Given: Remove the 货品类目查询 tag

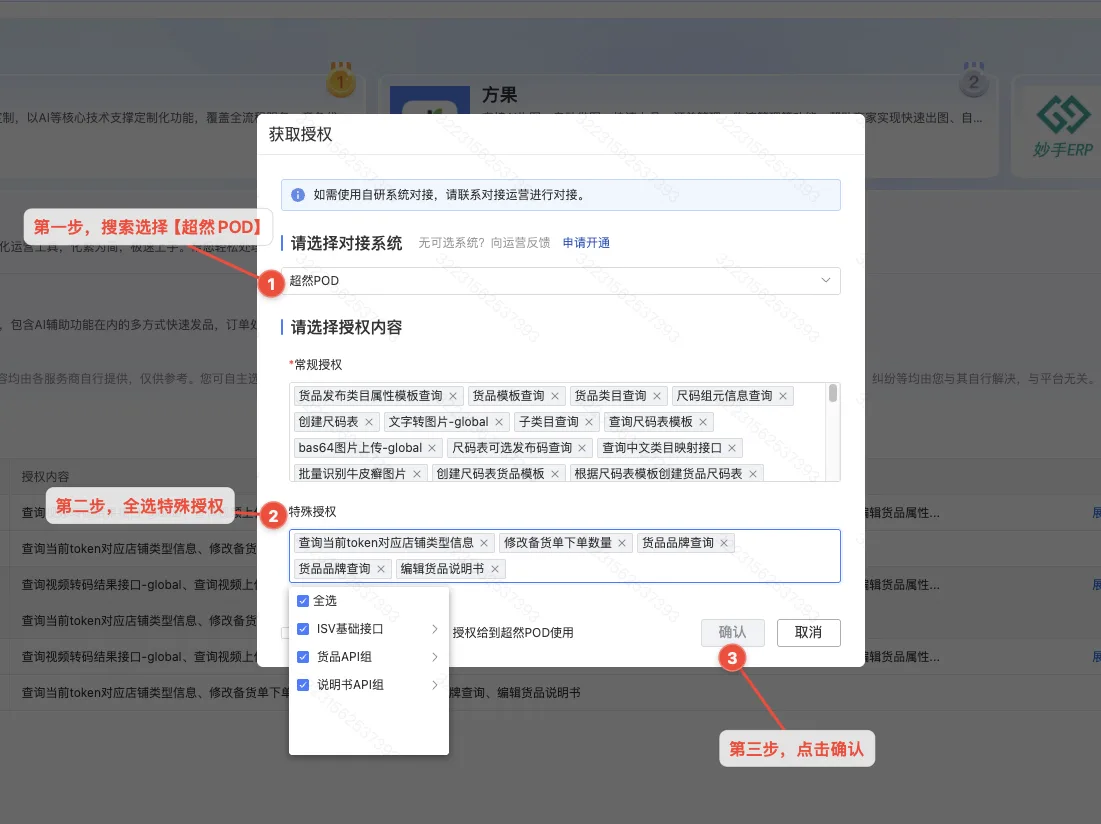Looking at the screenshot, I should [657, 396].
